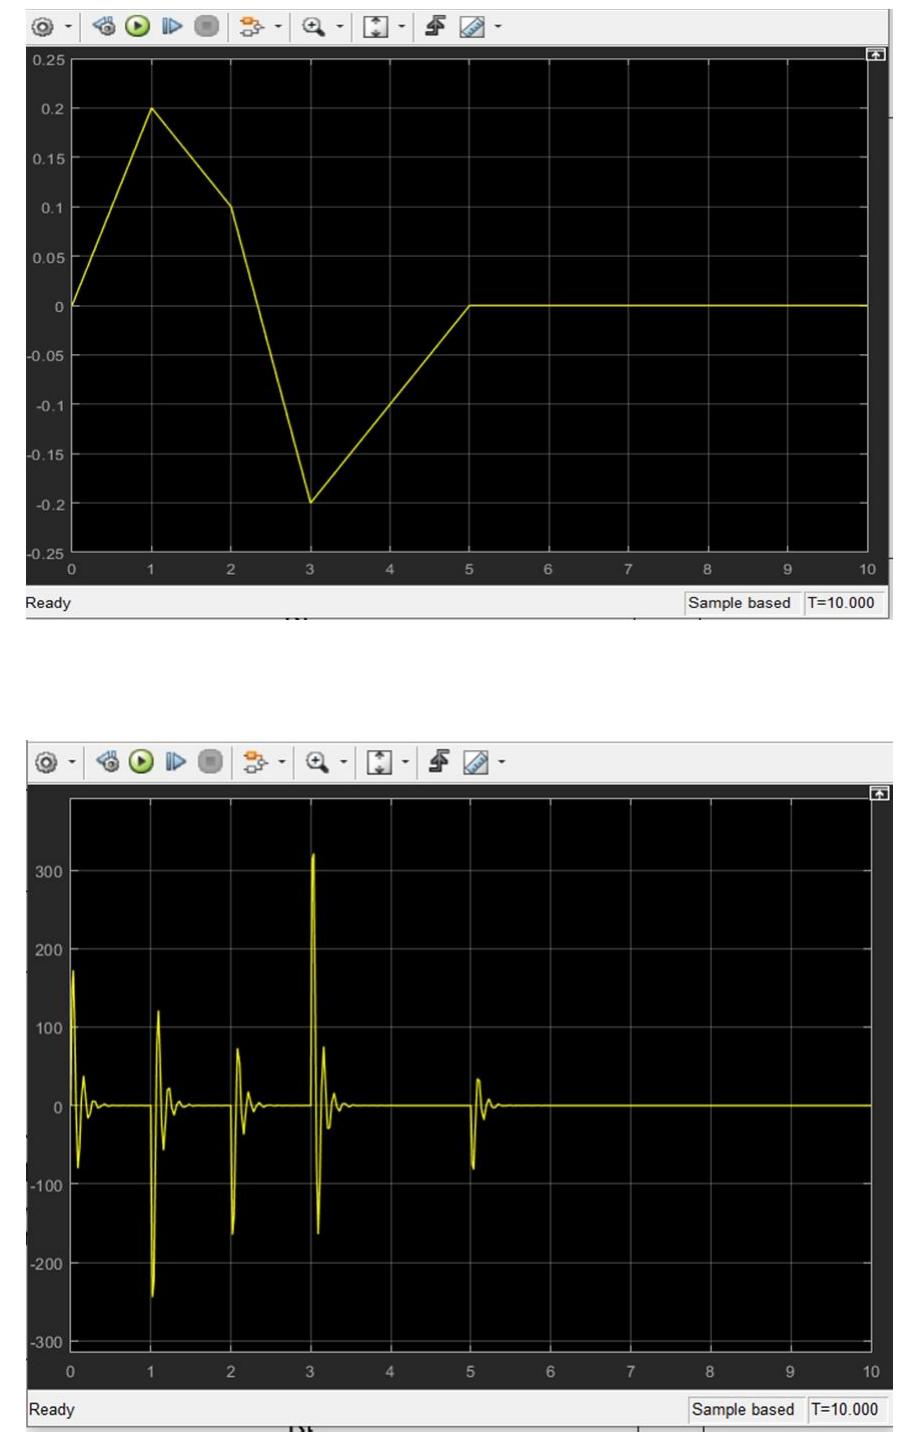Click y-axis label 200 in lower scope

pyautogui.click(x=50, y=949)
